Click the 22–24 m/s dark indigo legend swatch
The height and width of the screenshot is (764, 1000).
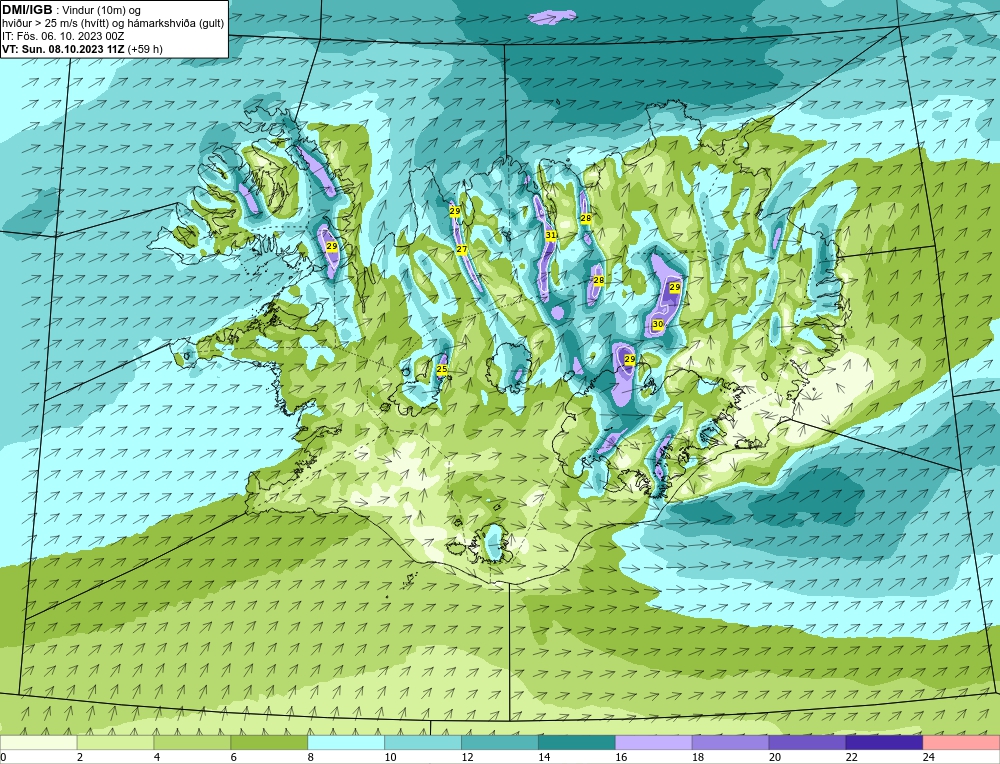click(x=884, y=743)
